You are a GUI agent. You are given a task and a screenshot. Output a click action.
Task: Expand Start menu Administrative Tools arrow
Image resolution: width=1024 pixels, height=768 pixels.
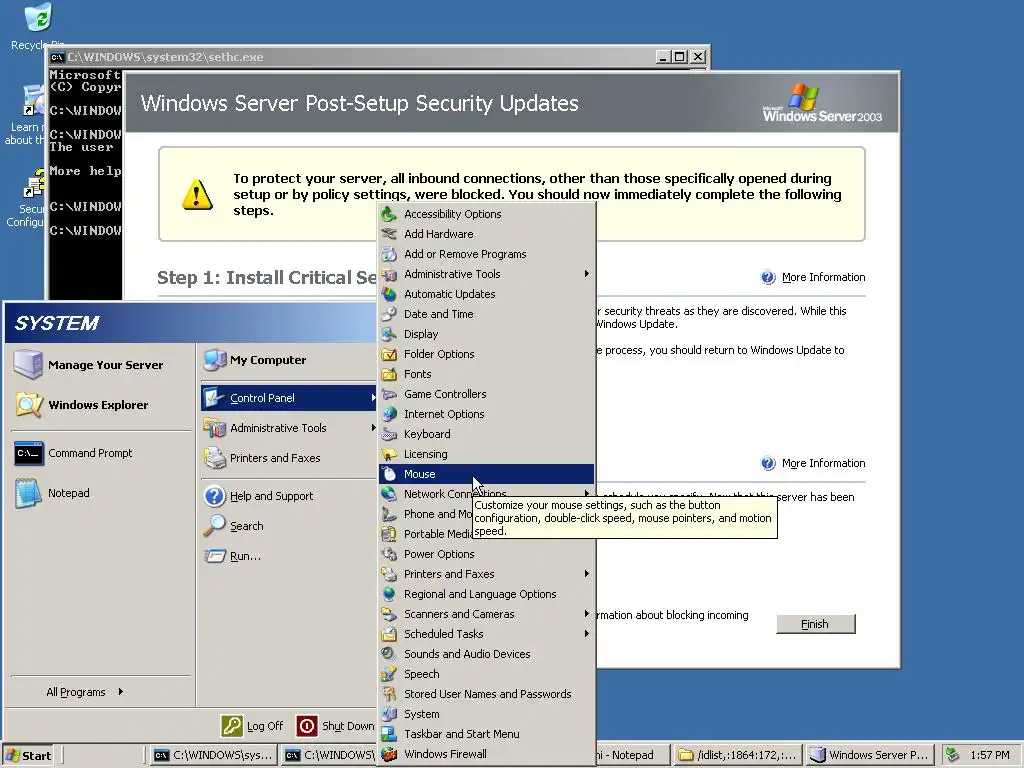373,428
